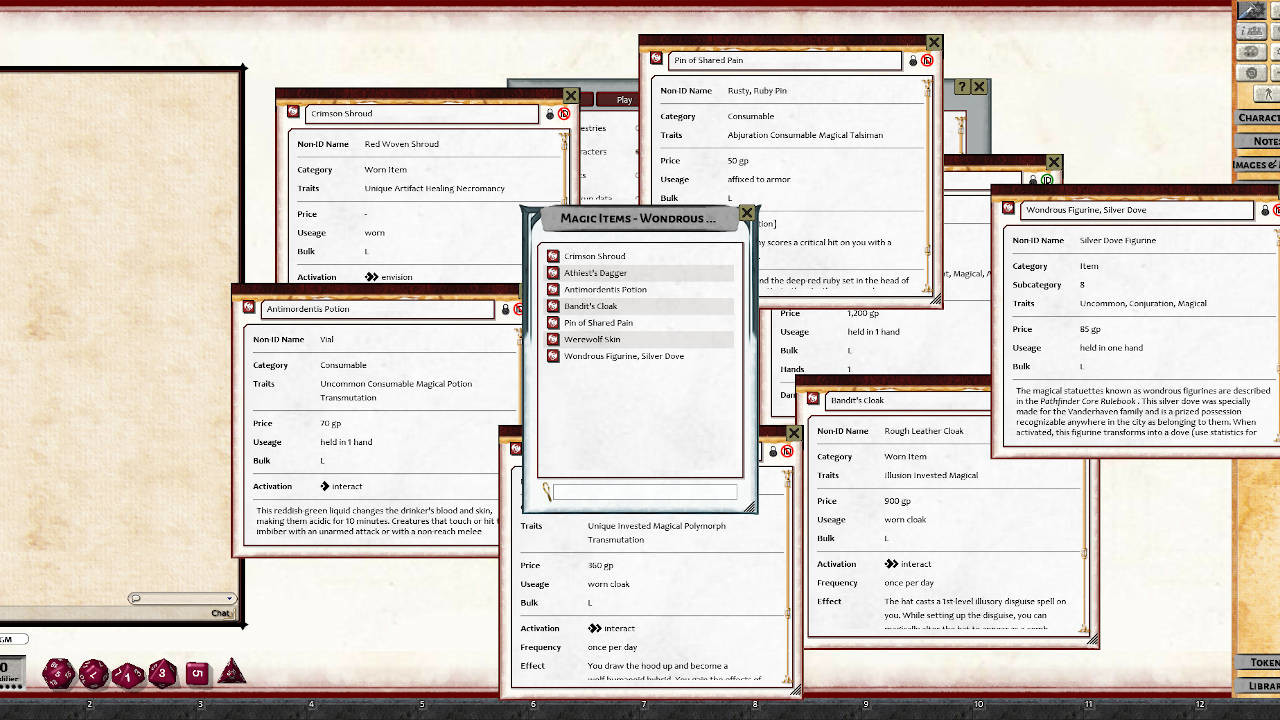Click the color palette sidebar icon
This screenshot has height=720, width=1280.
coord(1251,52)
